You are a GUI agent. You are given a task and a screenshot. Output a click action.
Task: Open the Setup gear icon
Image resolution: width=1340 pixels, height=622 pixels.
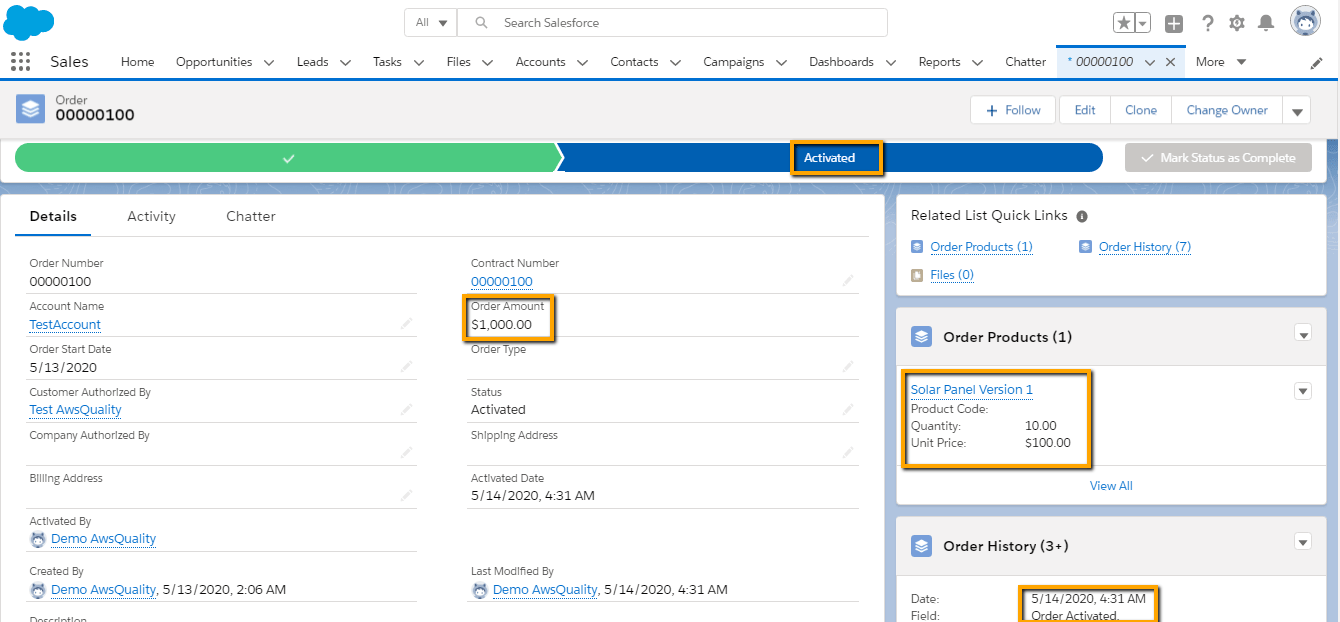pos(1237,23)
